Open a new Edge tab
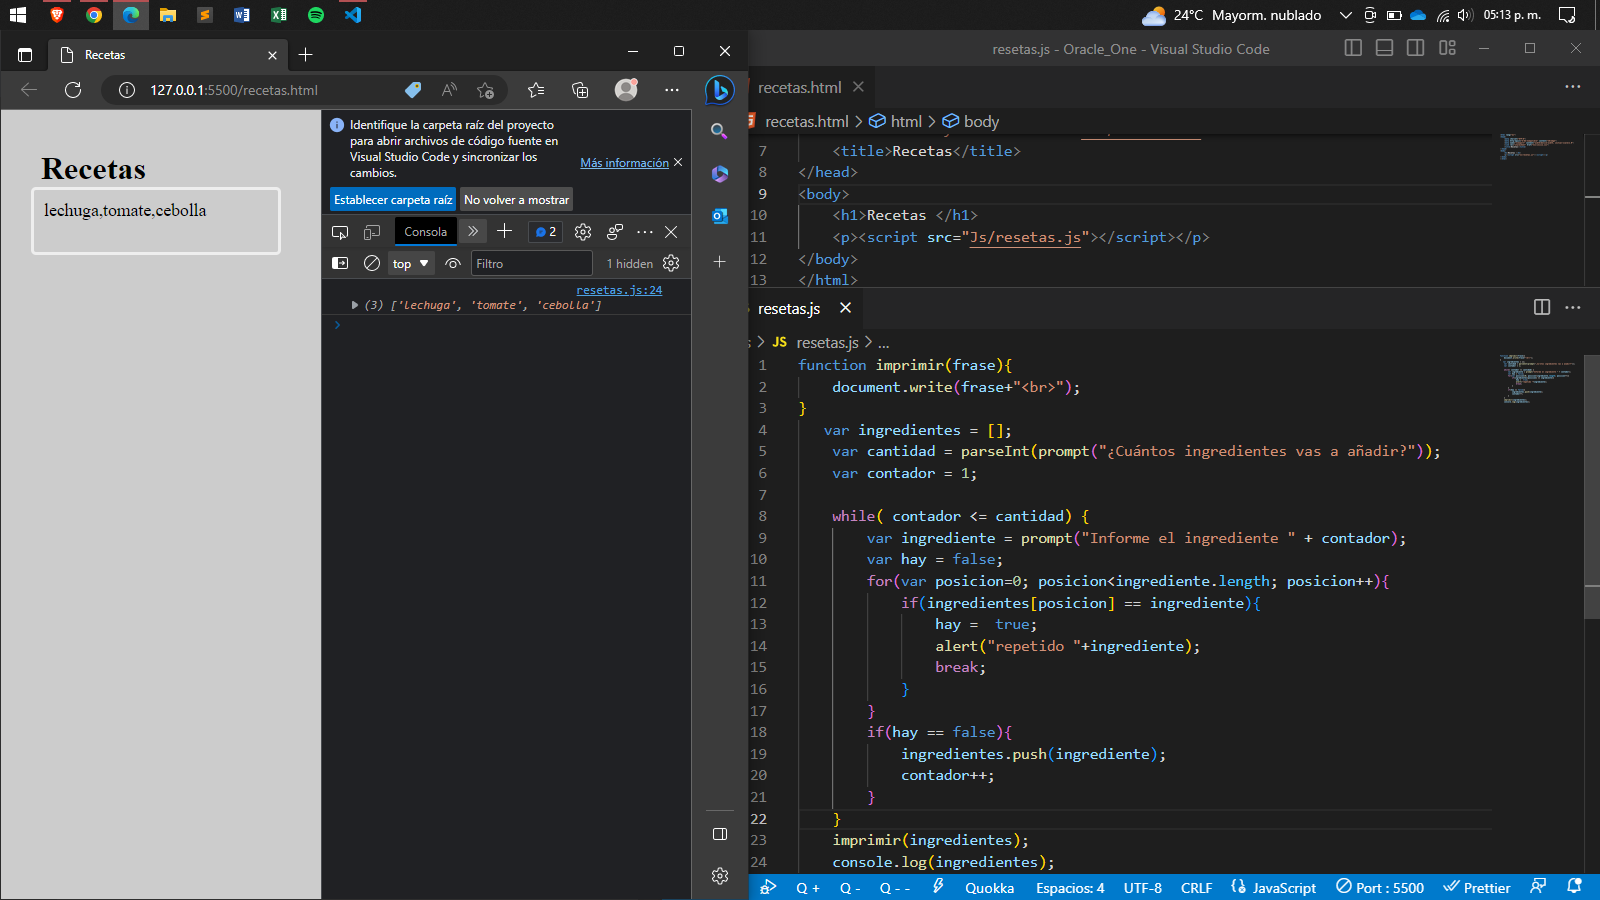This screenshot has height=900, width=1600. tap(306, 55)
